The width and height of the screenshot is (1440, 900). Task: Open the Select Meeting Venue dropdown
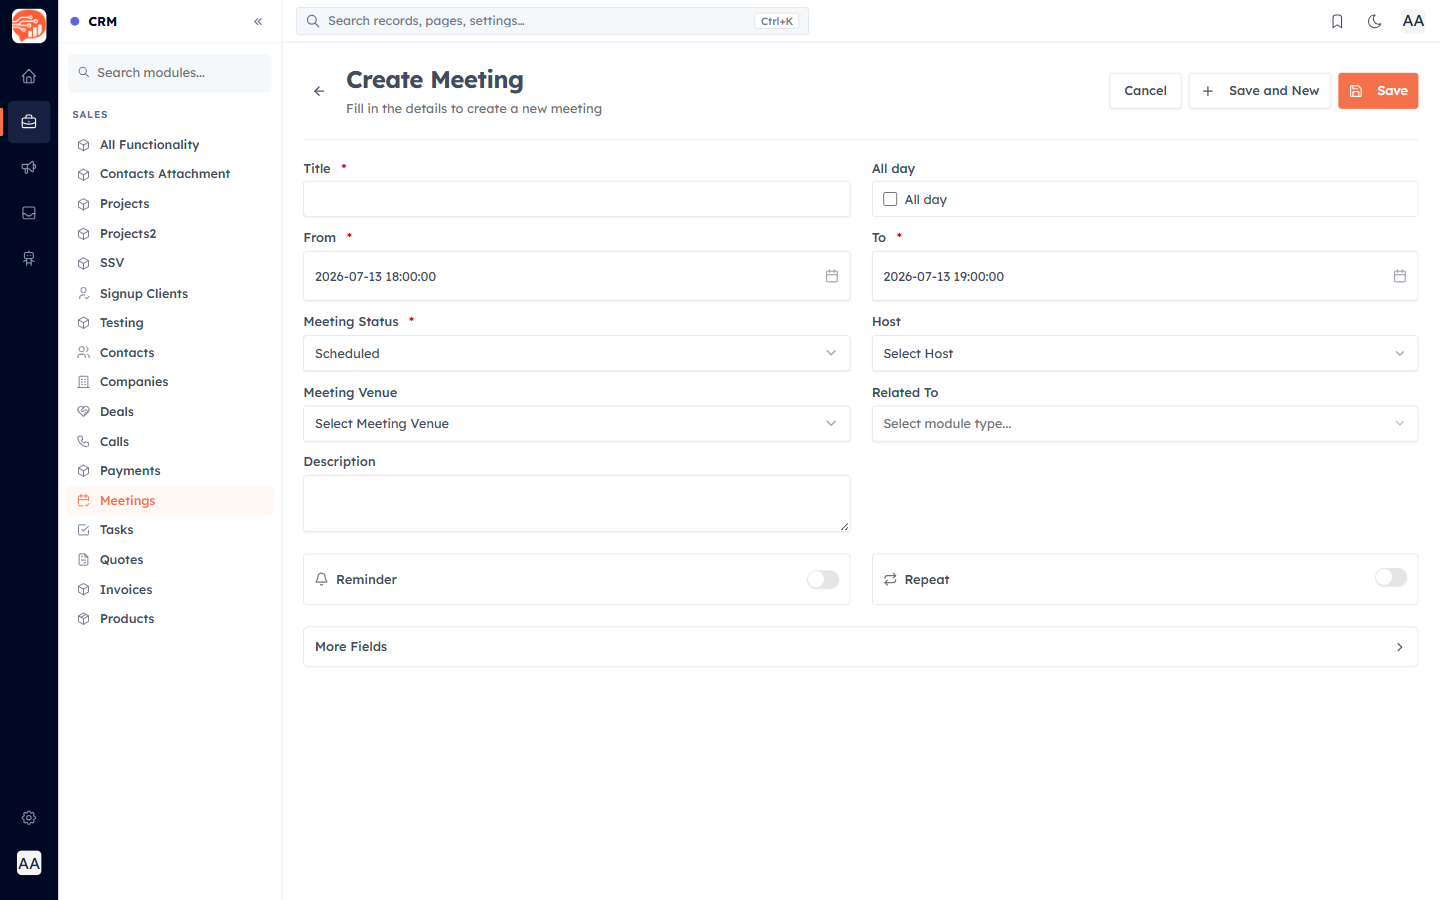click(577, 424)
